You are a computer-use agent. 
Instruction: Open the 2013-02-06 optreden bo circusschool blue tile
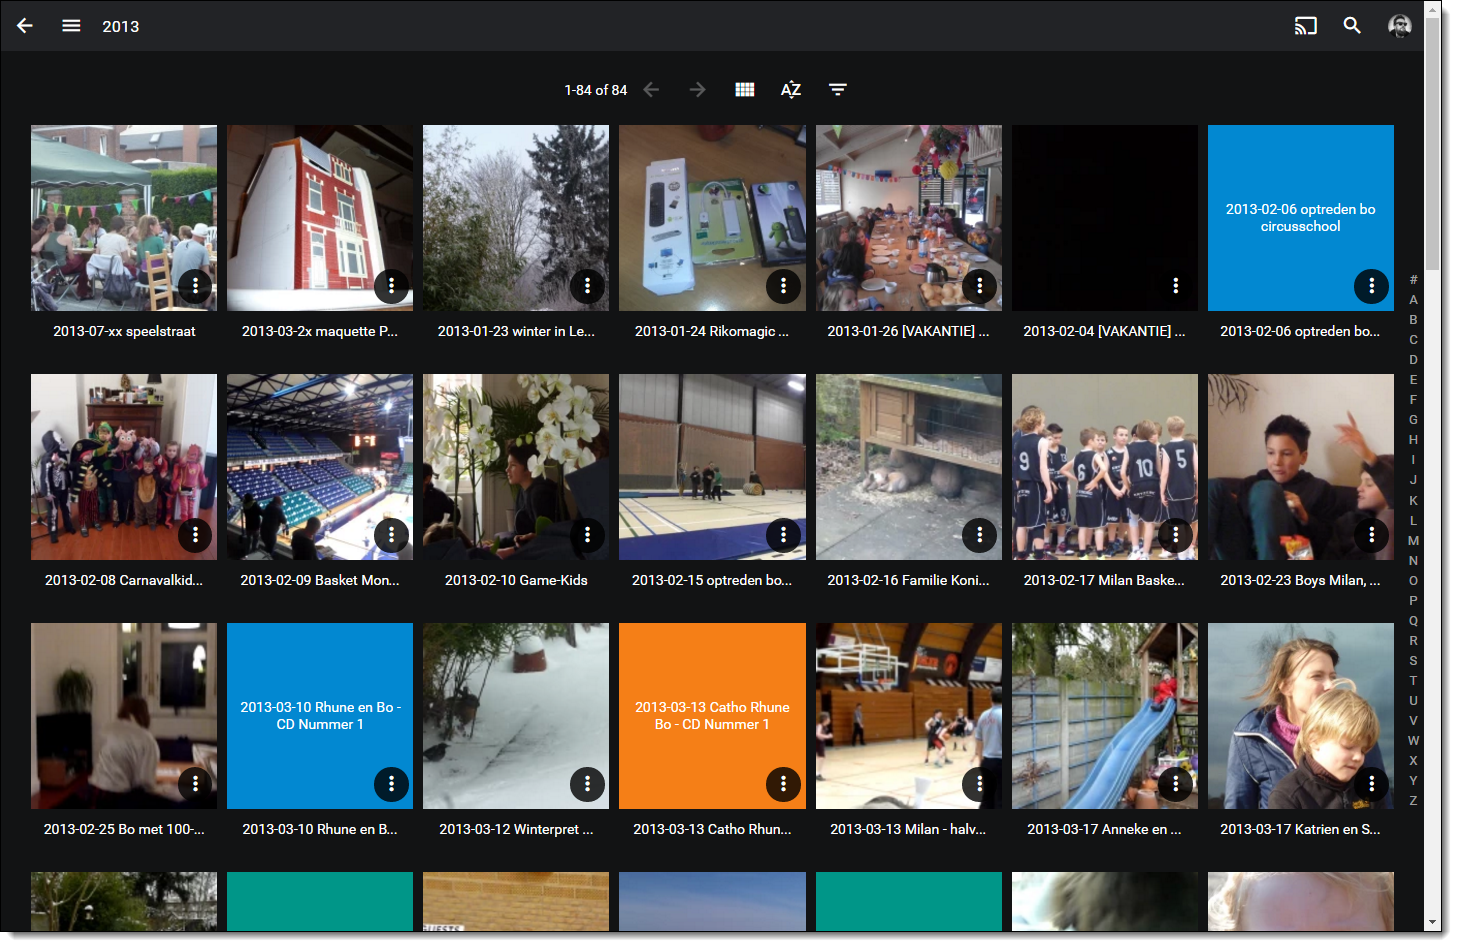[1300, 217]
